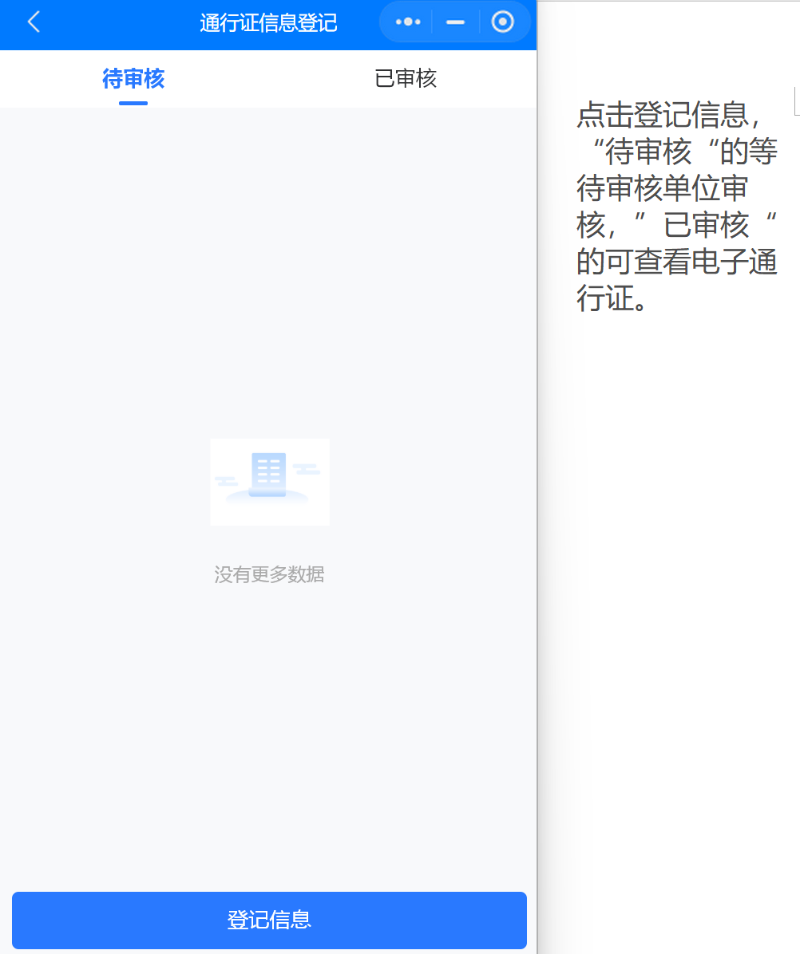The image size is (800, 954).
Task: Switch to the 已审核 tab
Action: [406, 79]
